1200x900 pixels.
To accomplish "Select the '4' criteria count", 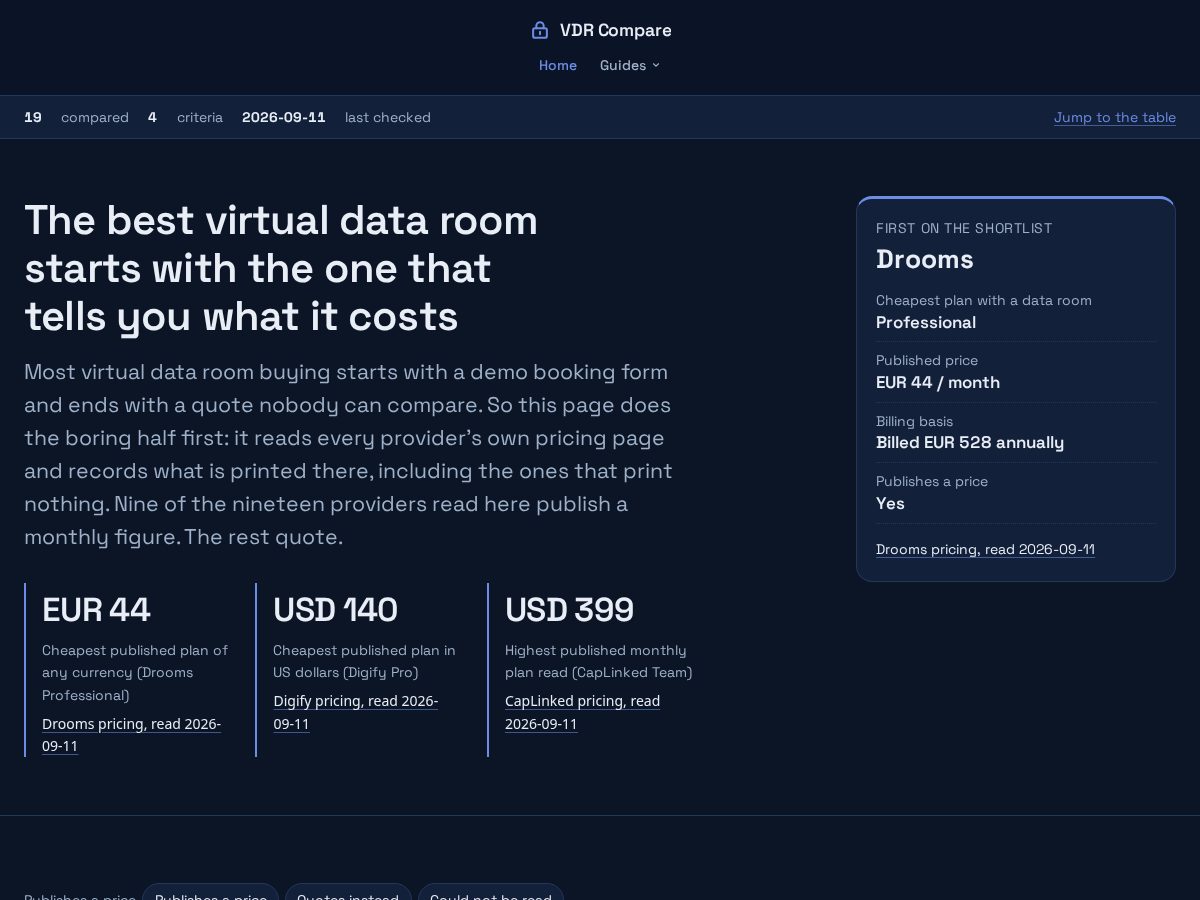I will (152, 117).
